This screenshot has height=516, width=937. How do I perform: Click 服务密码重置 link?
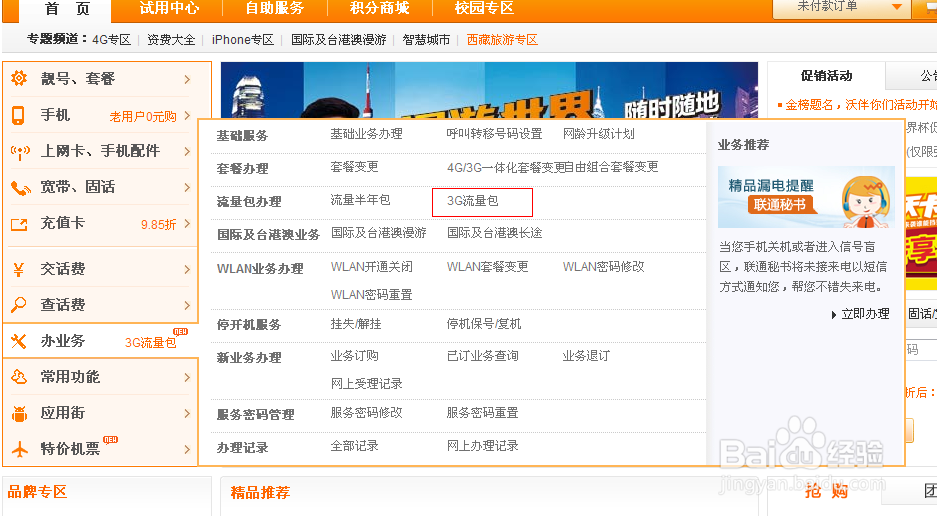click(x=482, y=413)
